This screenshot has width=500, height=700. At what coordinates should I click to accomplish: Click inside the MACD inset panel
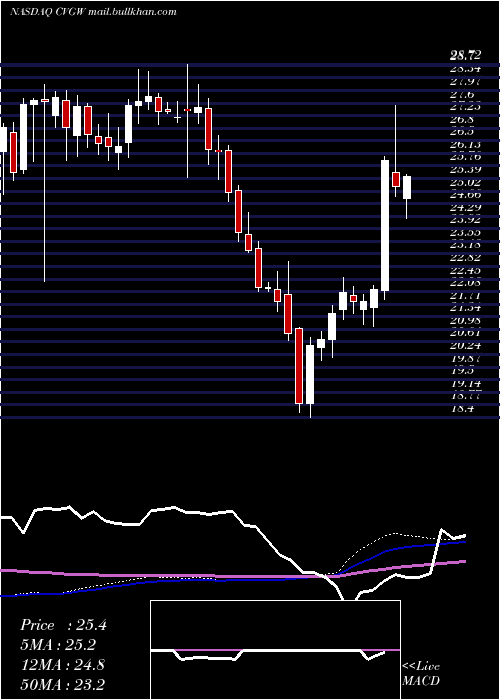[x=275, y=650]
